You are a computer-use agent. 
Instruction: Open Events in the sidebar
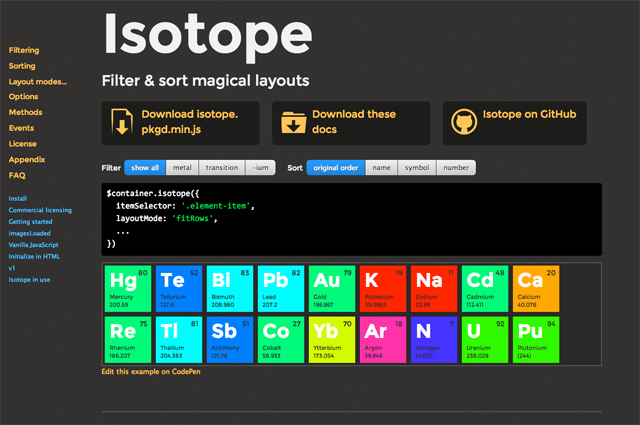21,128
